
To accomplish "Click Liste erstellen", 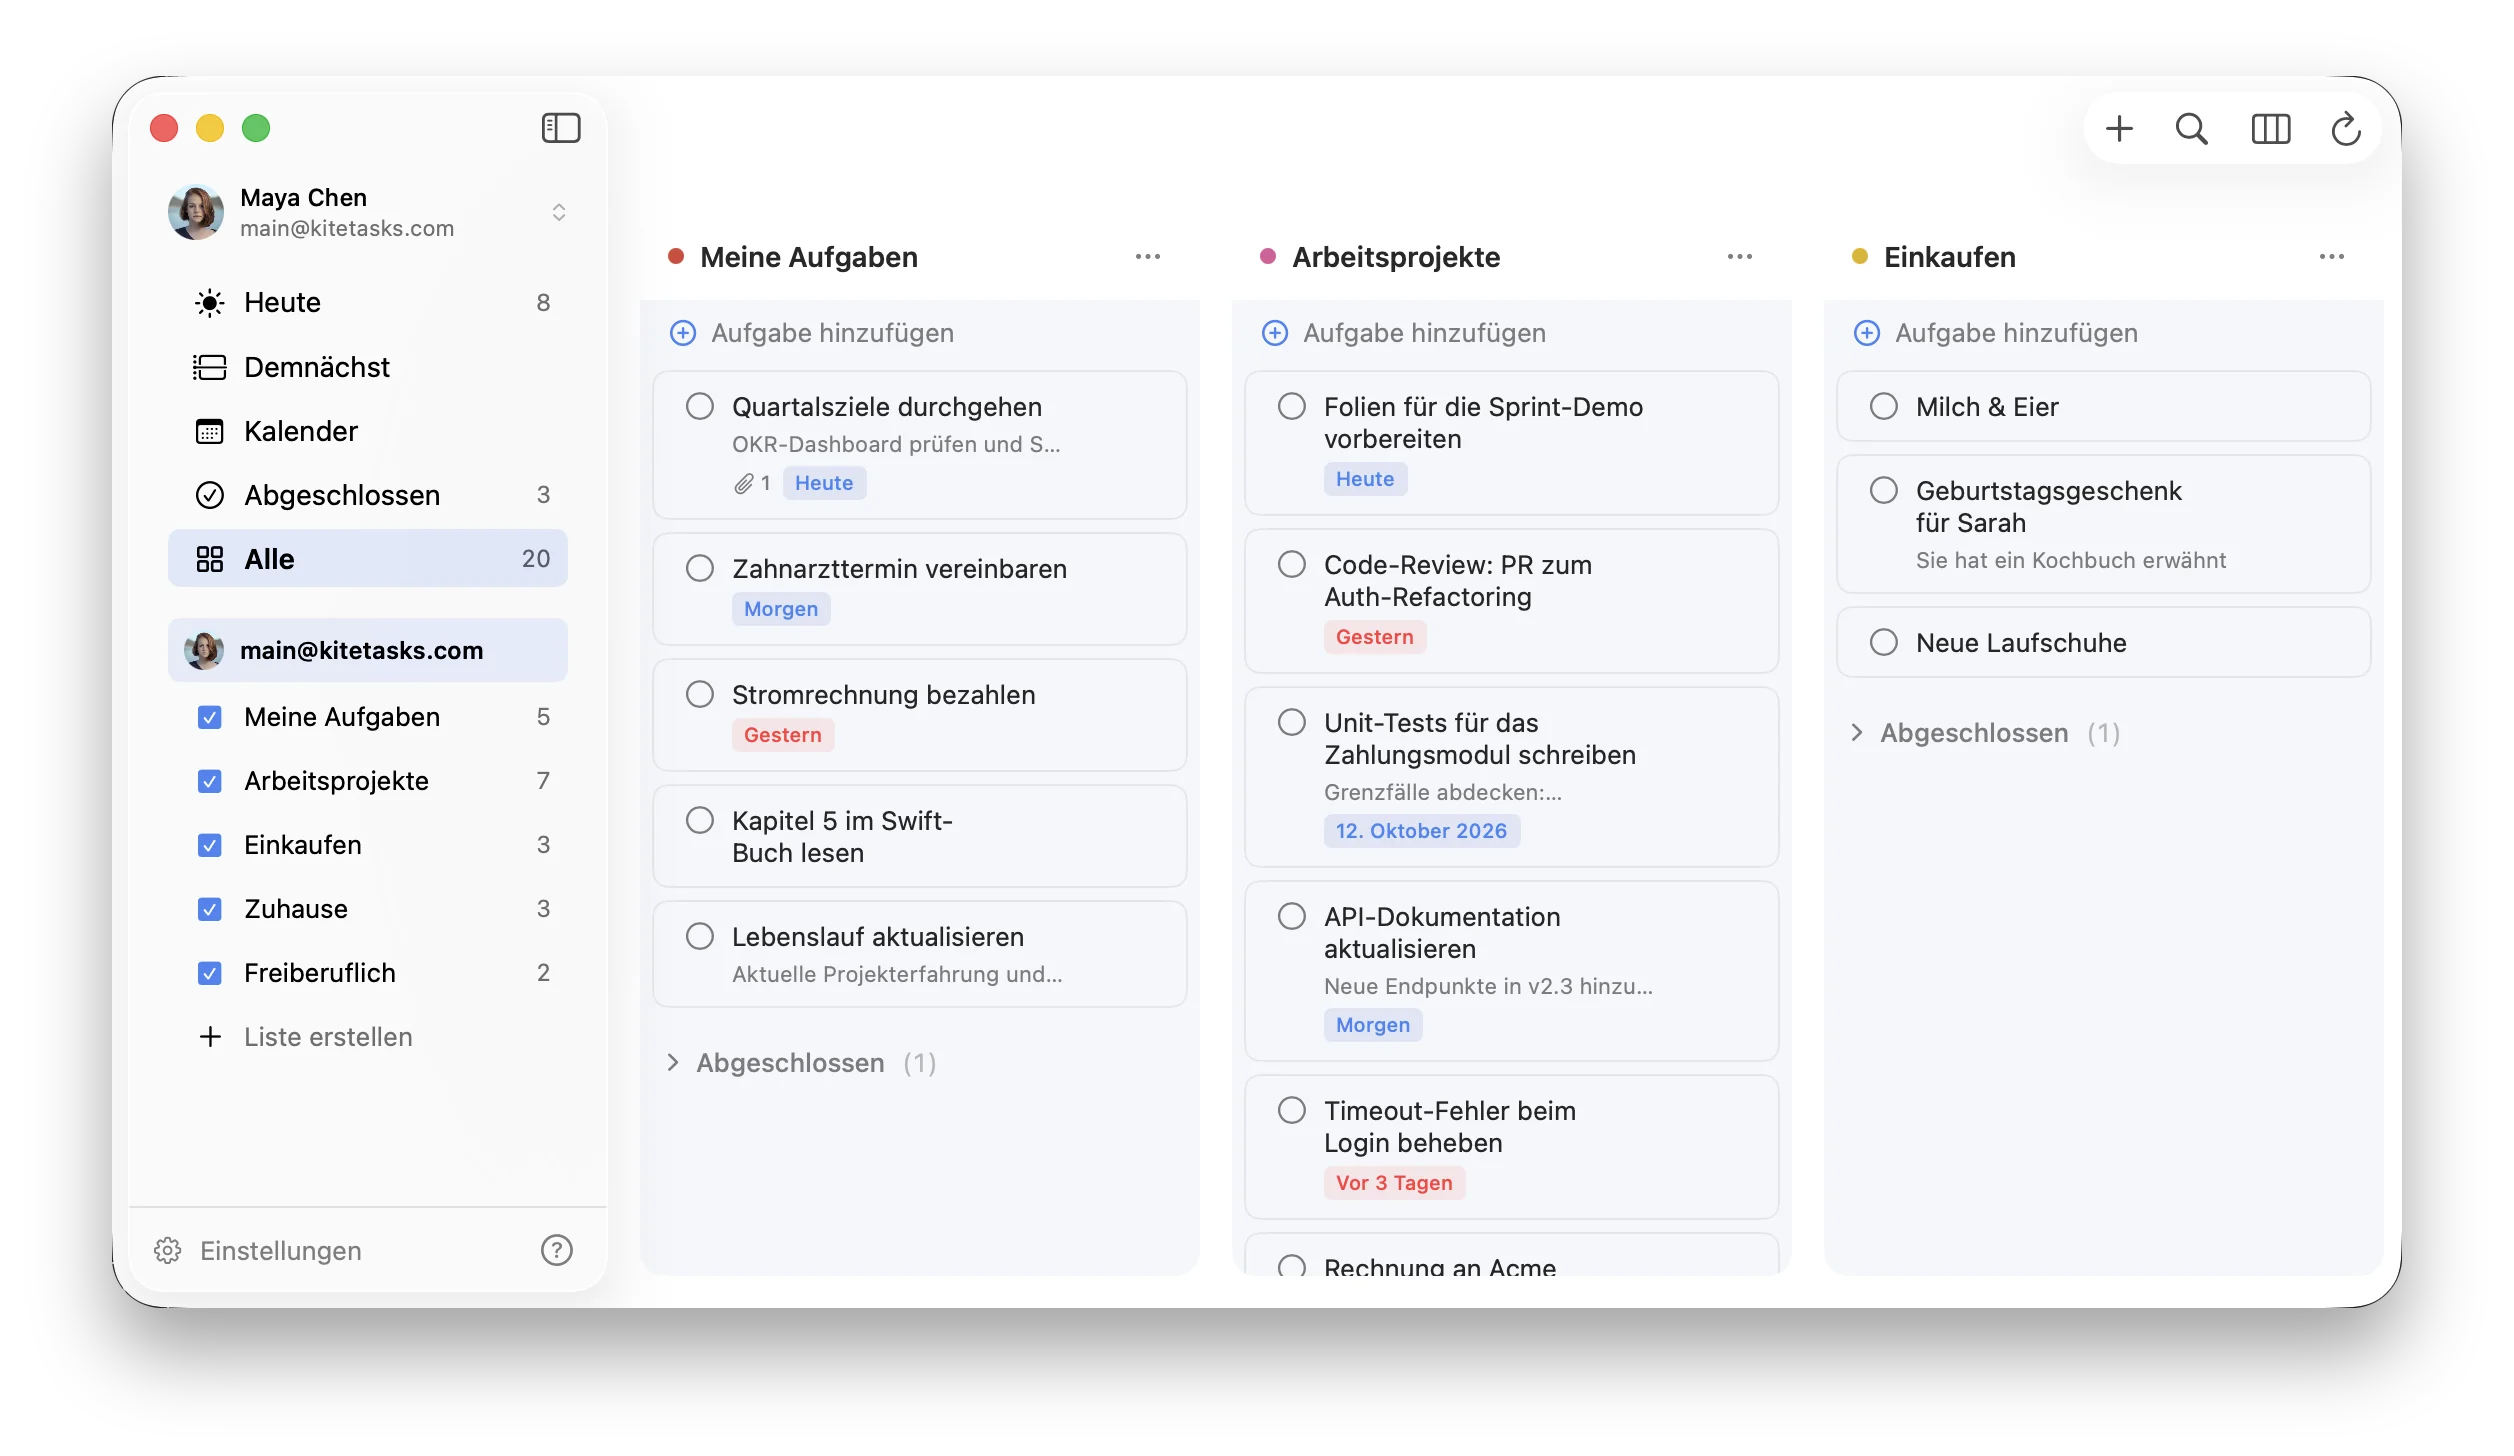I will point(306,1037).
